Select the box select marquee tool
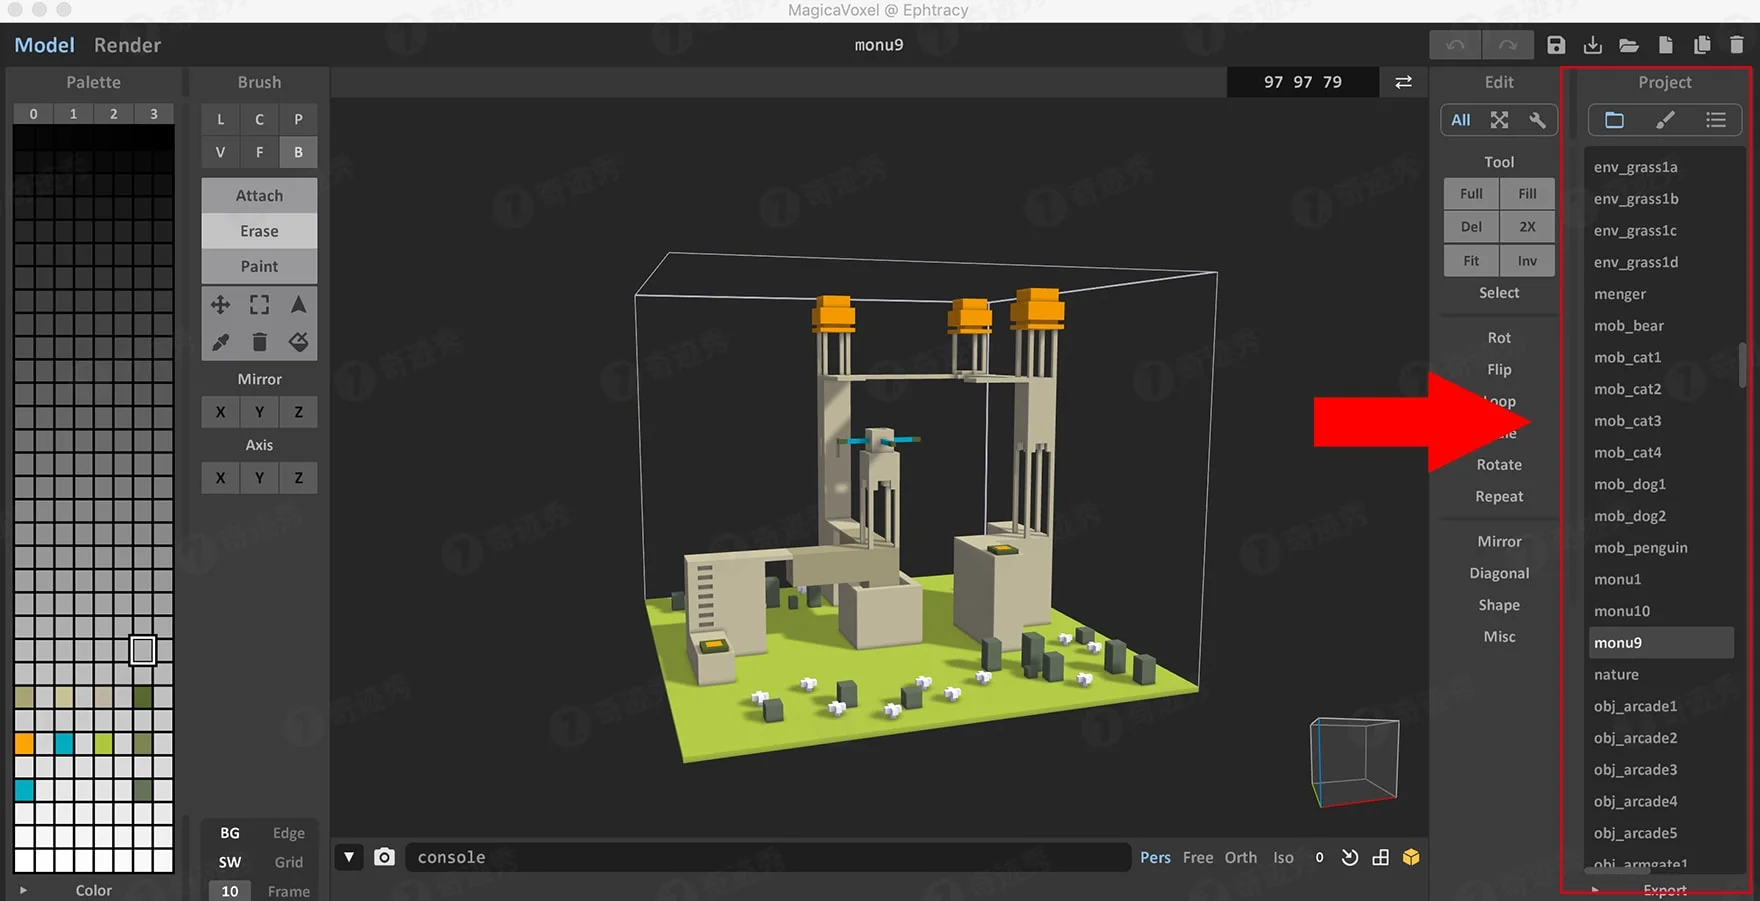This screenshot has width=1760, height=901. click(259, 305)
